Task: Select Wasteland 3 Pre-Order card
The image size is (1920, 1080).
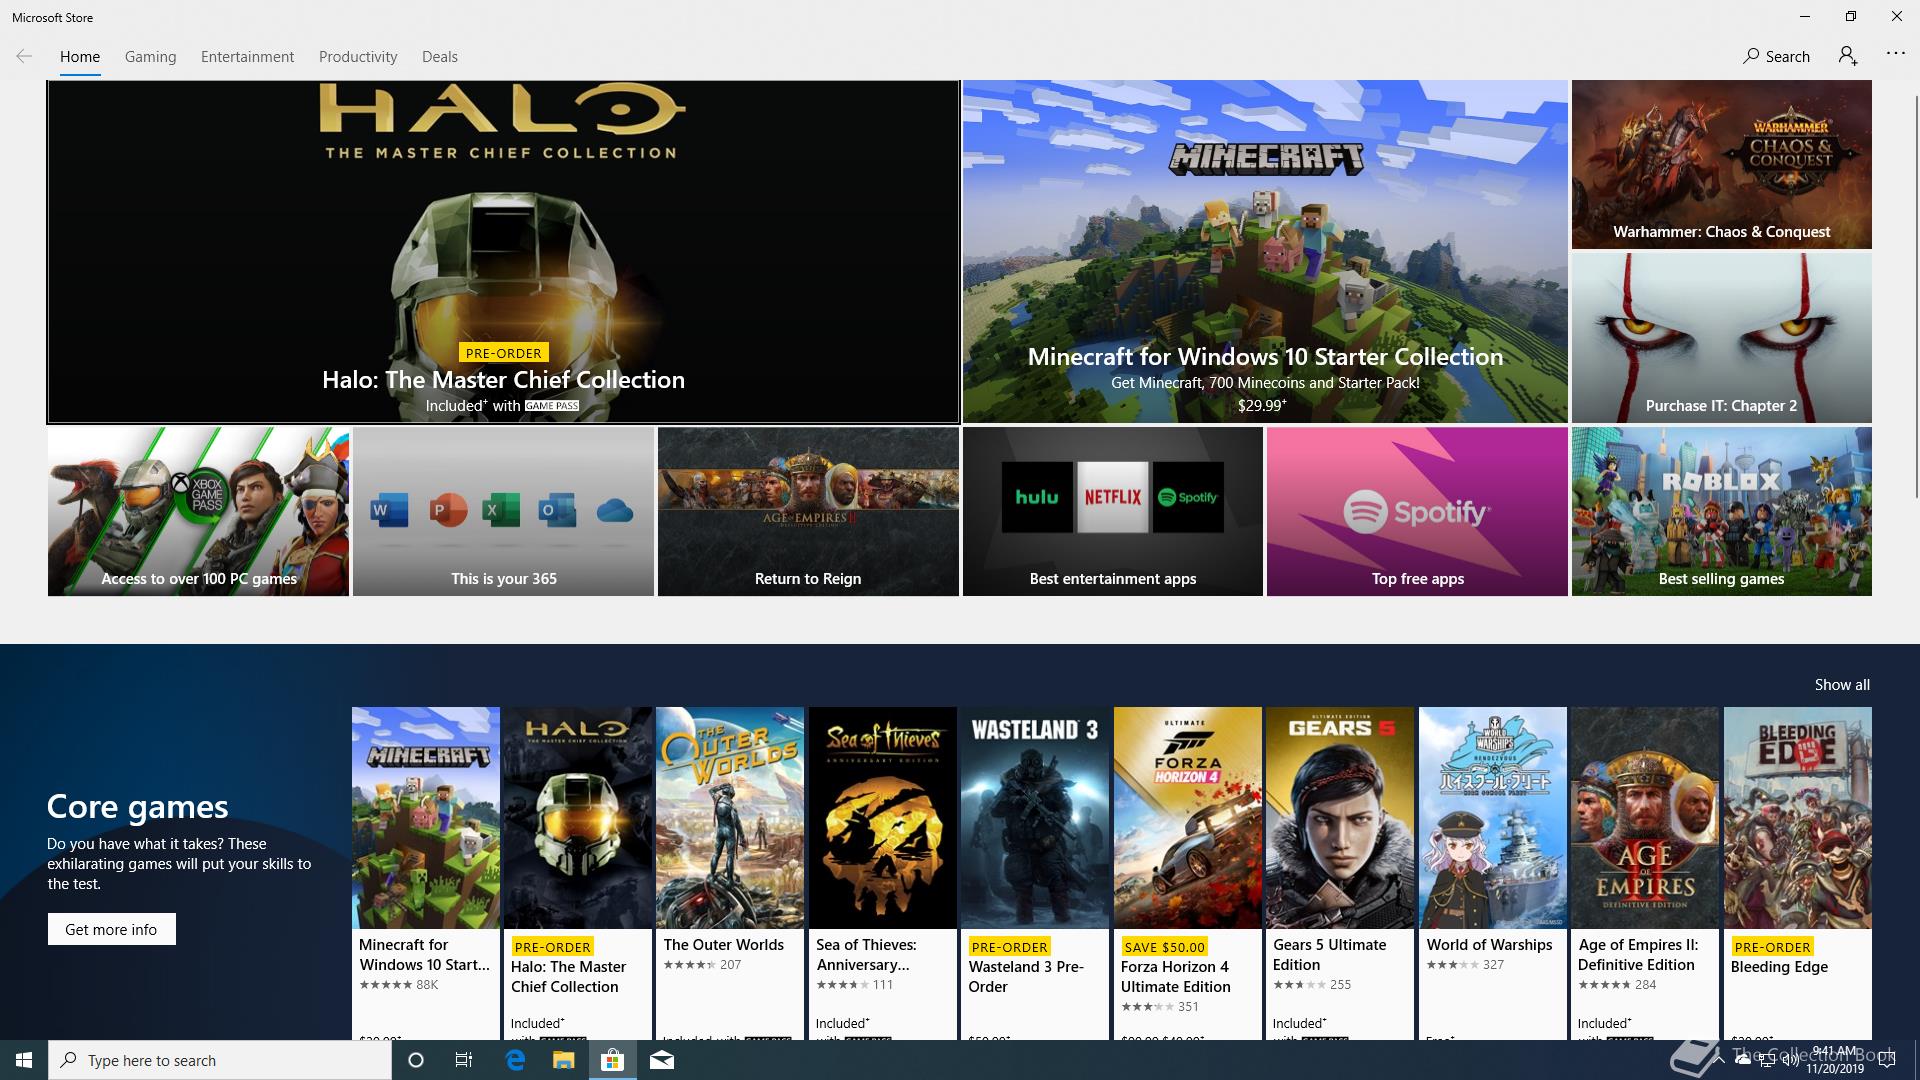Action: coord(1035,873)
